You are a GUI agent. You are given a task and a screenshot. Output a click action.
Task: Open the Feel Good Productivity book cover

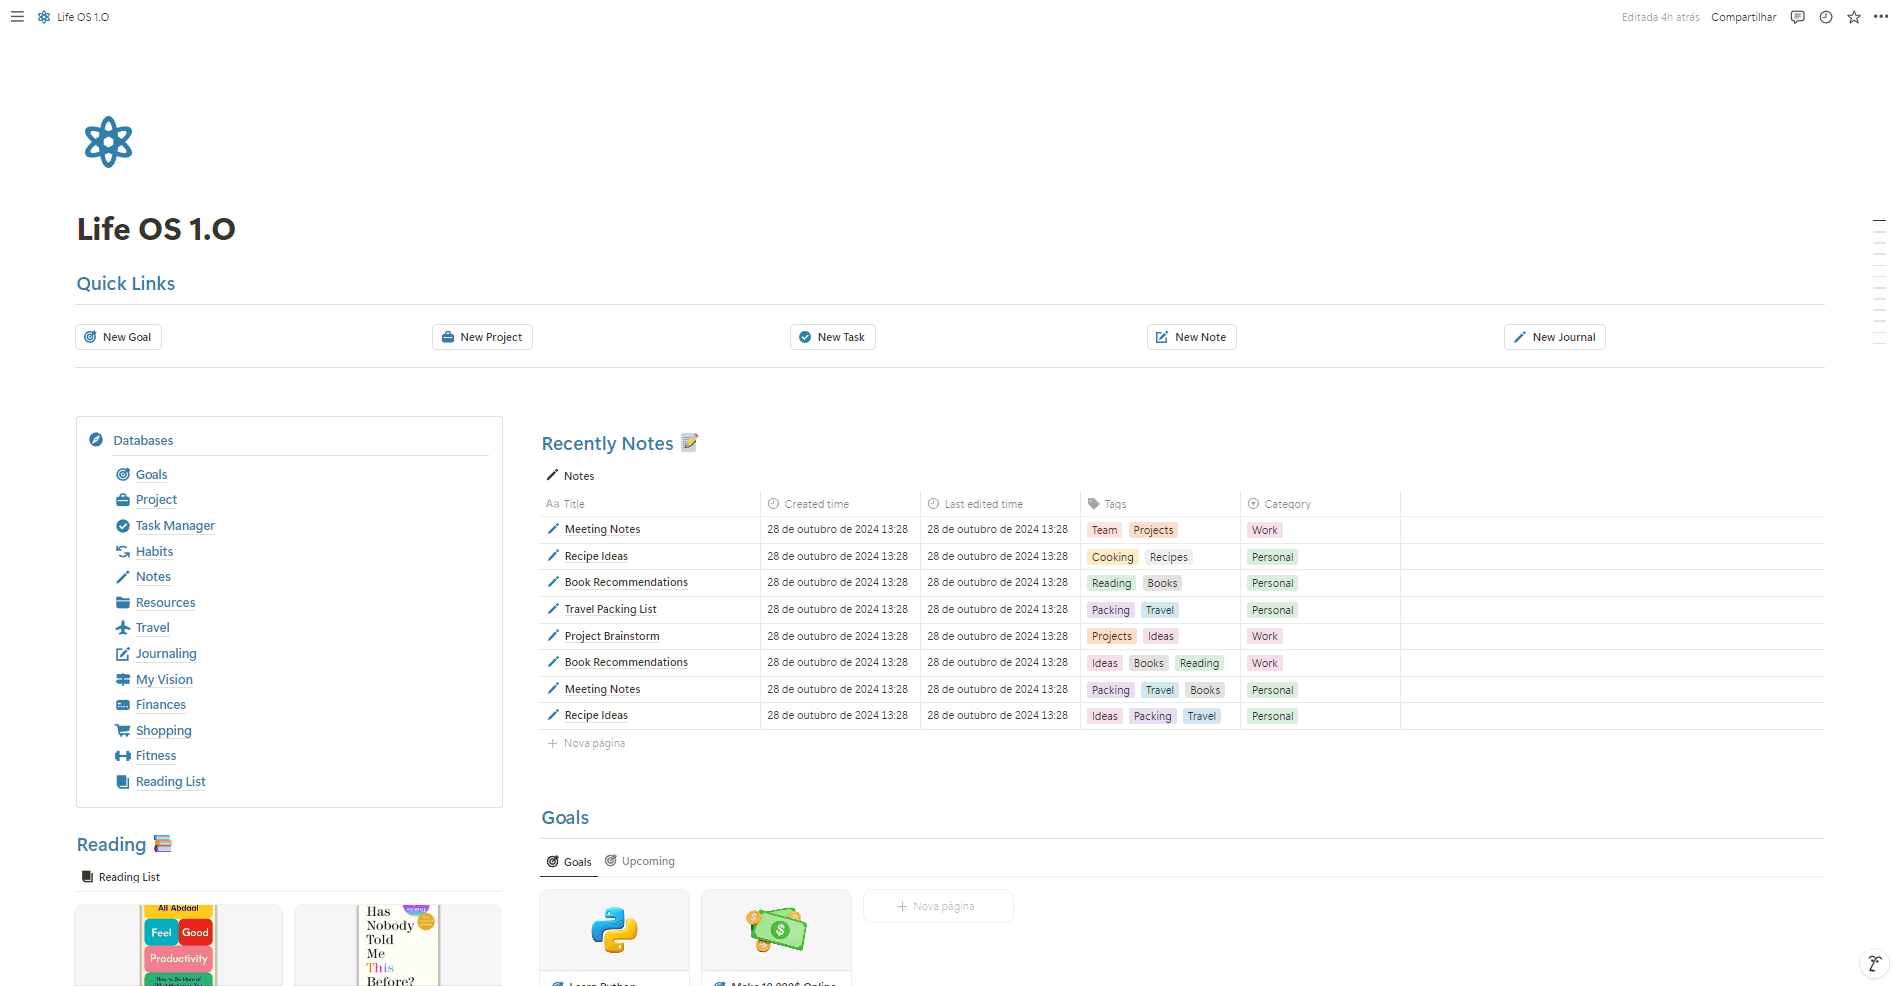tap(179, 945)
